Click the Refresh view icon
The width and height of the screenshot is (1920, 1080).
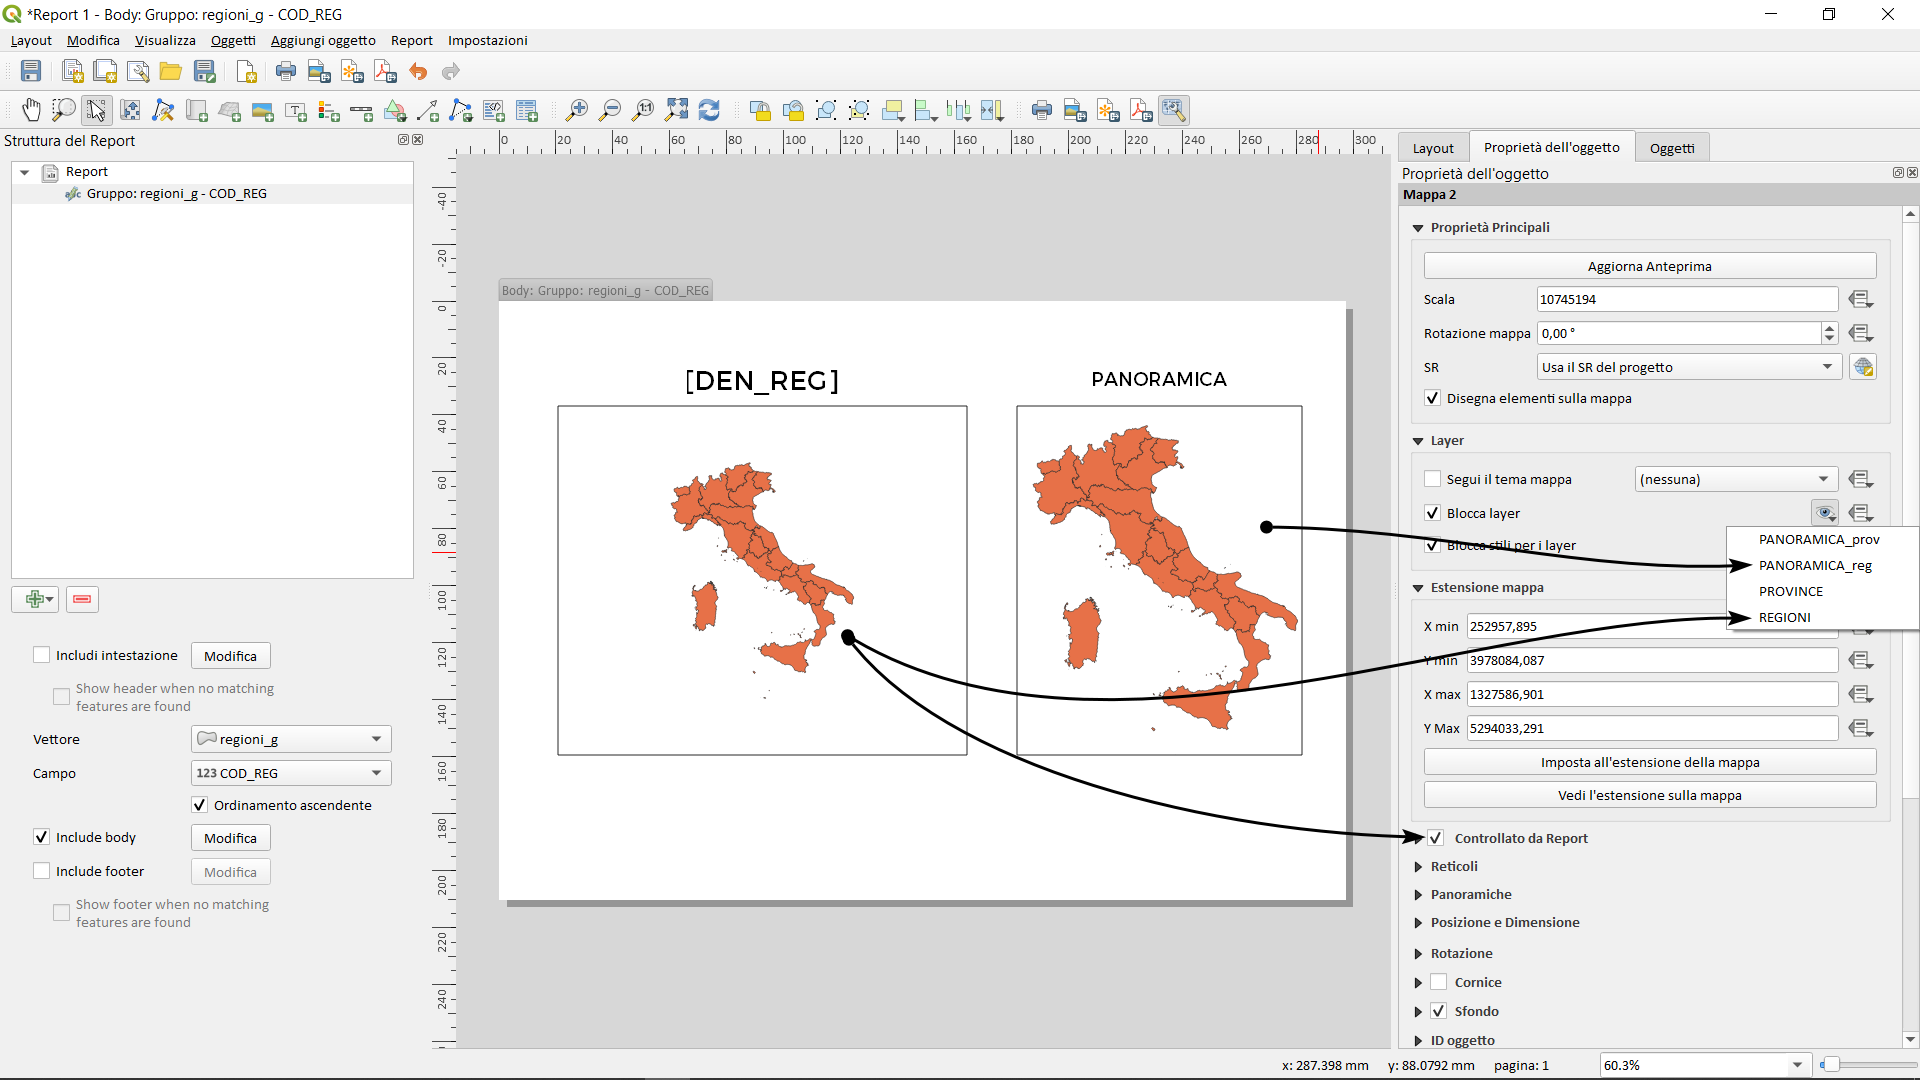click(x=709, y=110)
